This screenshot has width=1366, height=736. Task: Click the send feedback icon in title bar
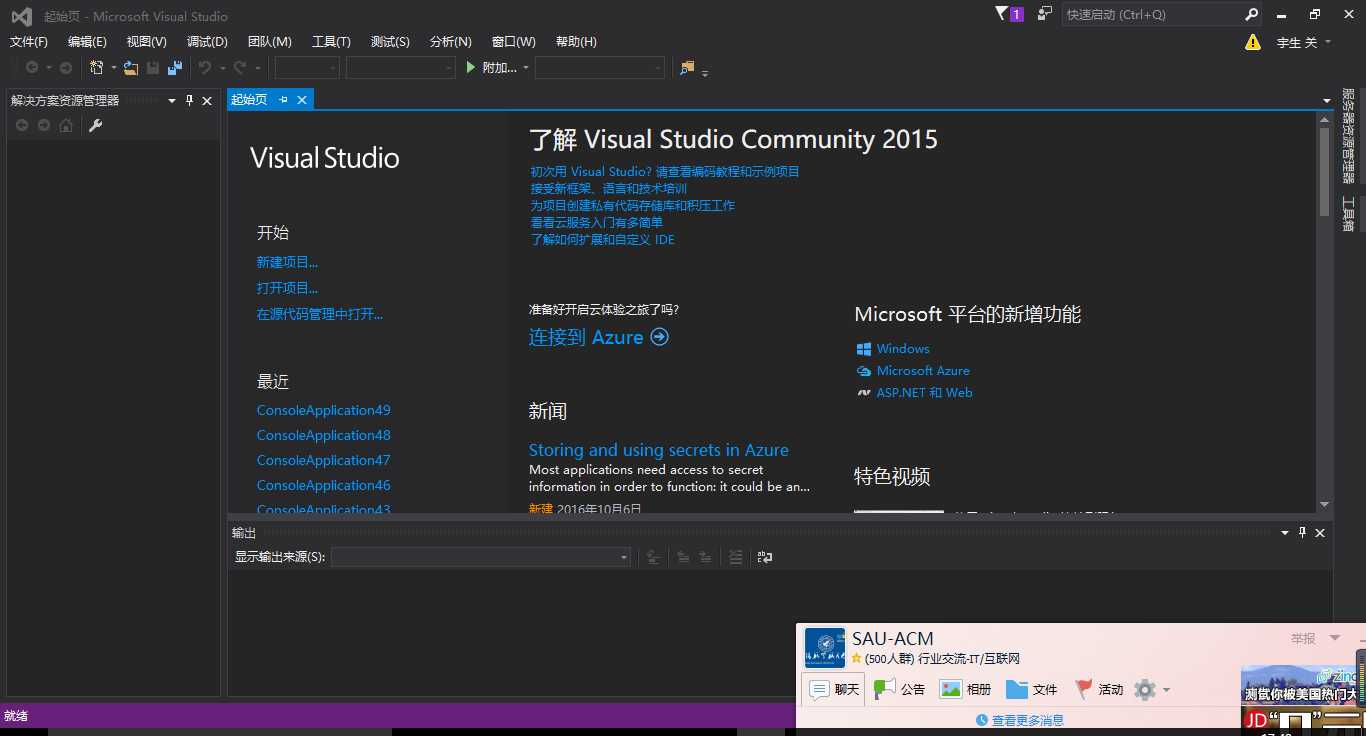point(1045,14)
